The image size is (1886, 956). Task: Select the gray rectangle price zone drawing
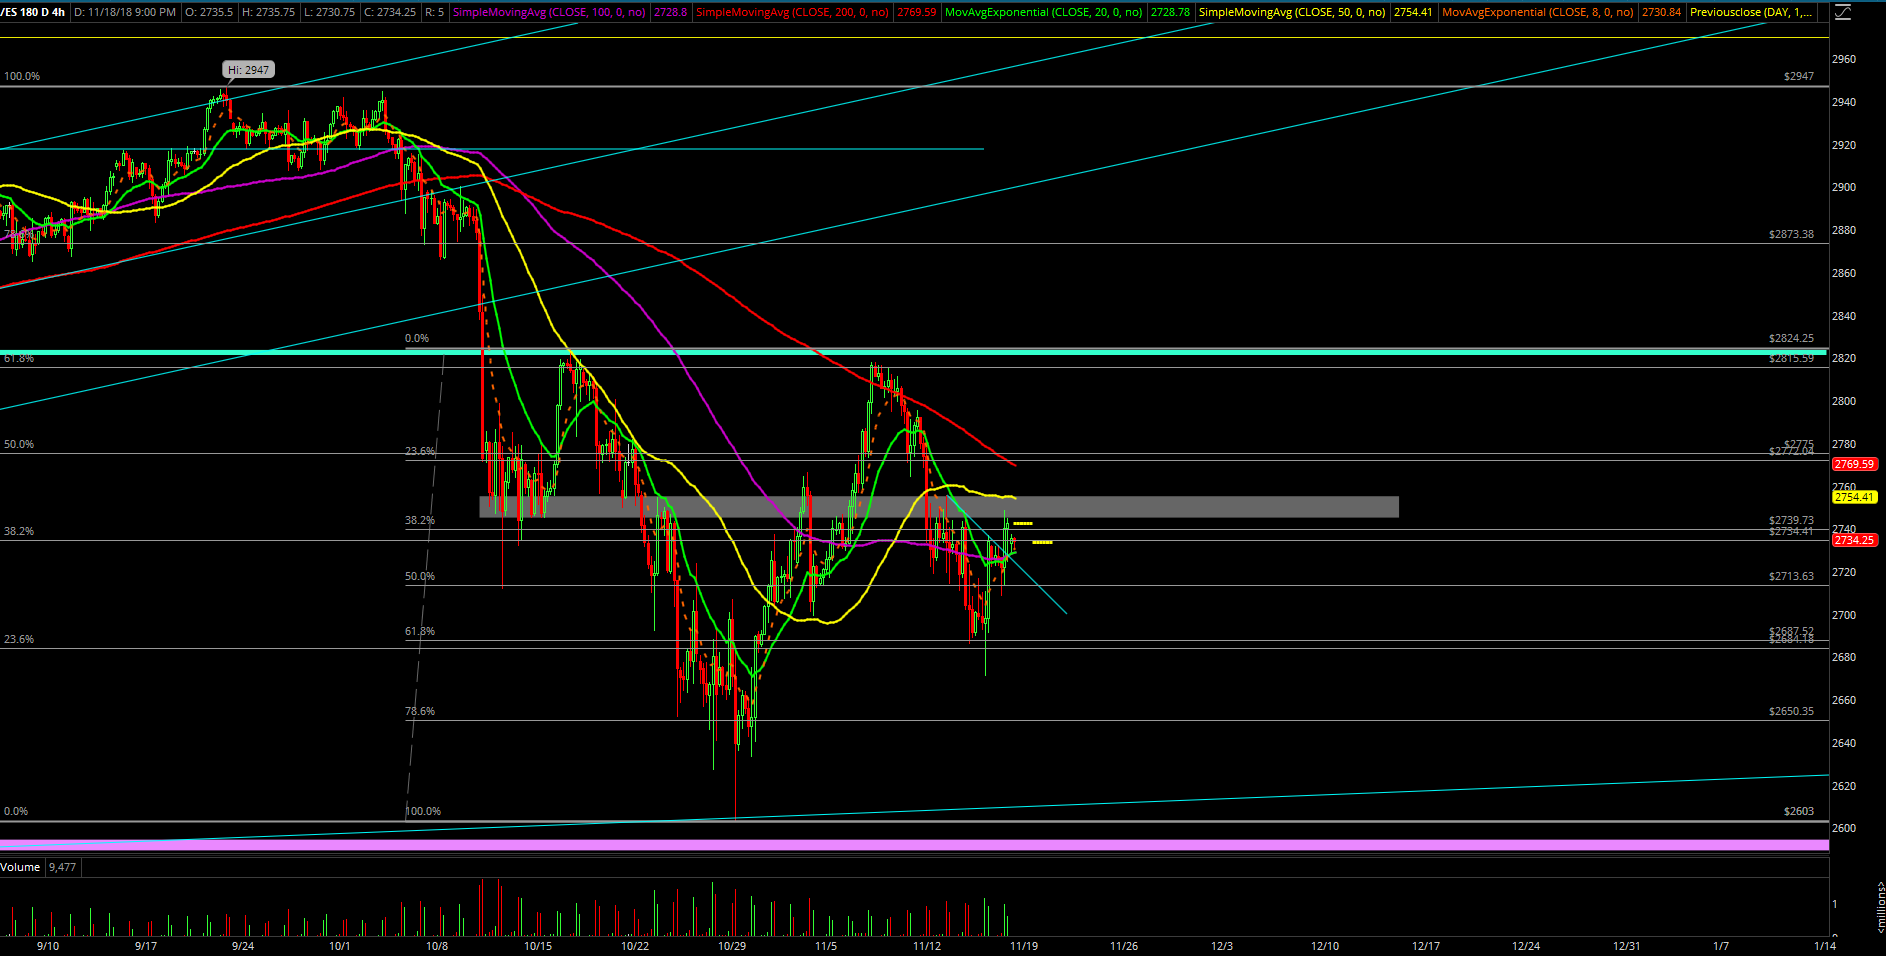[939, 507]
